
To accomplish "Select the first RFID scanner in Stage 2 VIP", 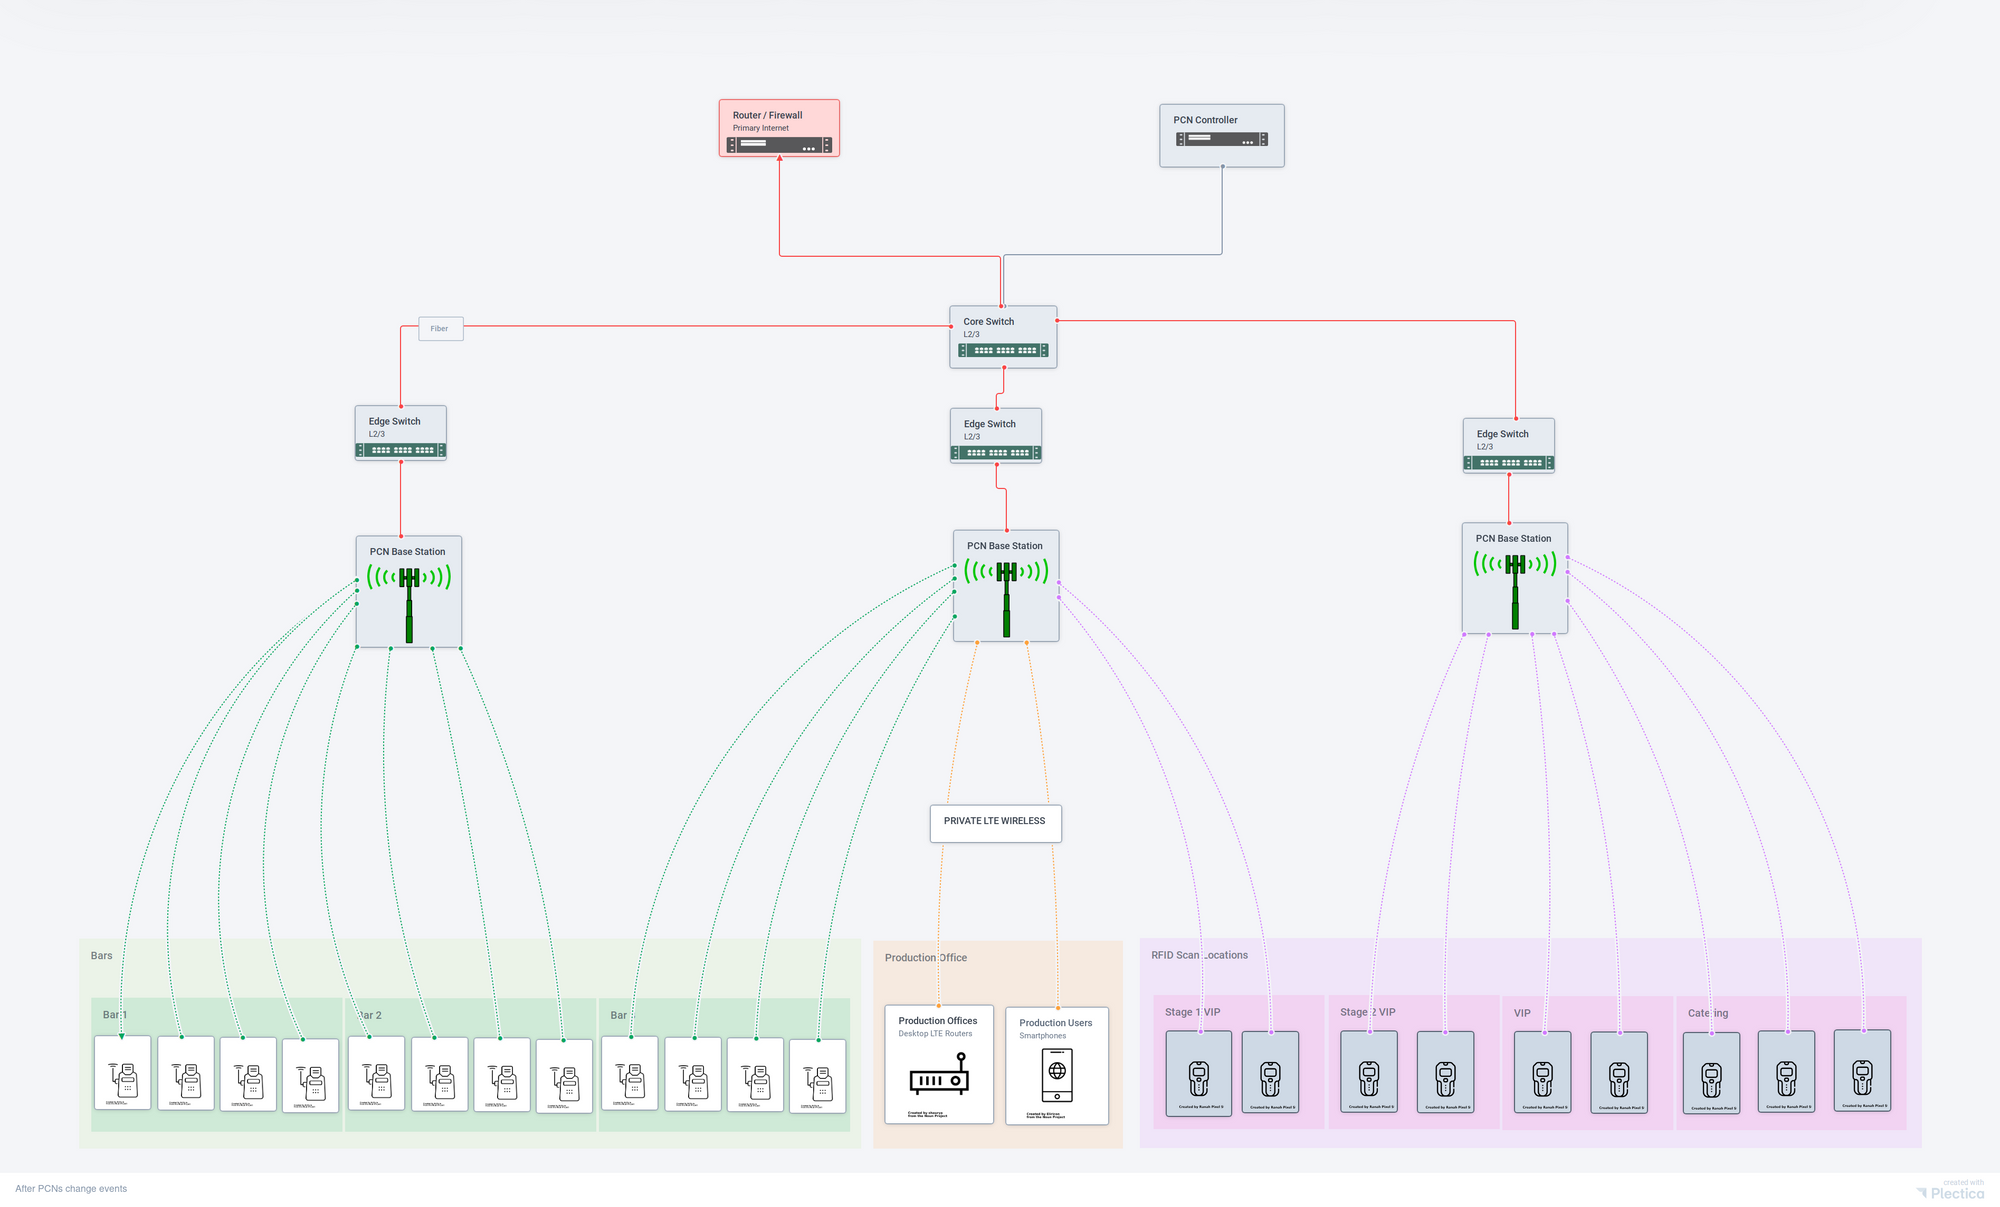I will click(x=1369, y=1072).
